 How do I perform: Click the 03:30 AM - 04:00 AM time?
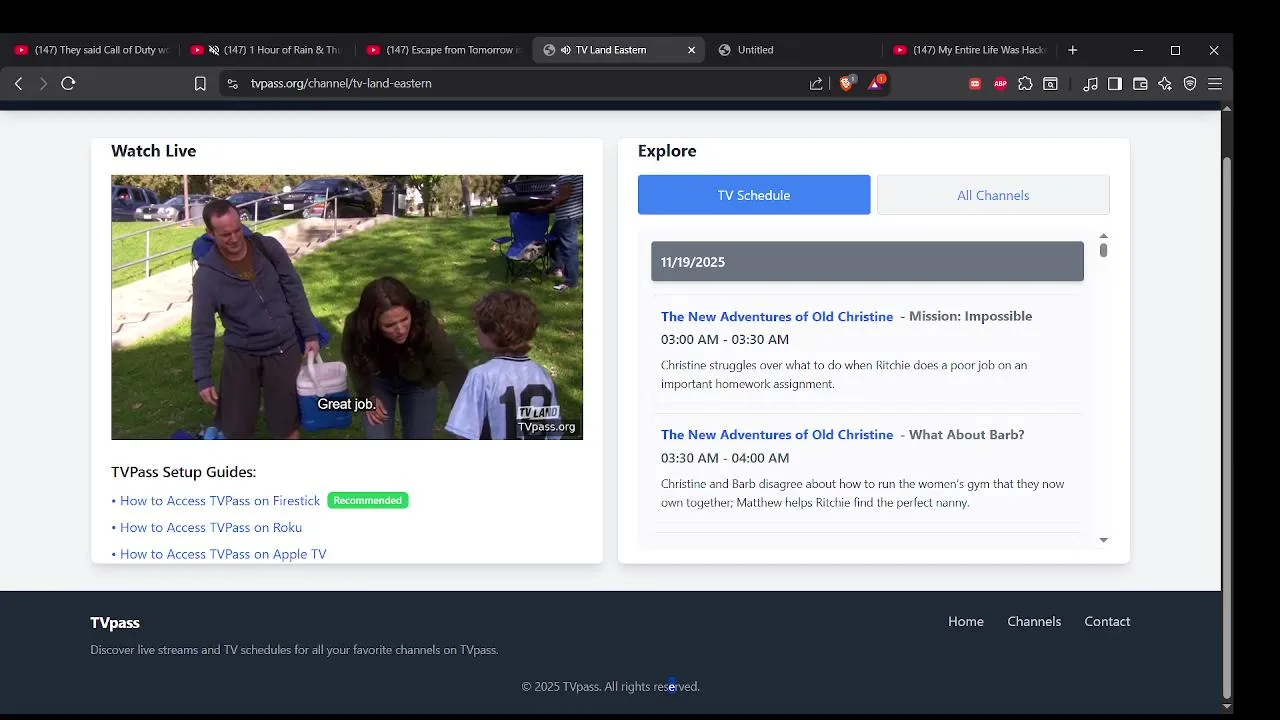click(725, 458)
